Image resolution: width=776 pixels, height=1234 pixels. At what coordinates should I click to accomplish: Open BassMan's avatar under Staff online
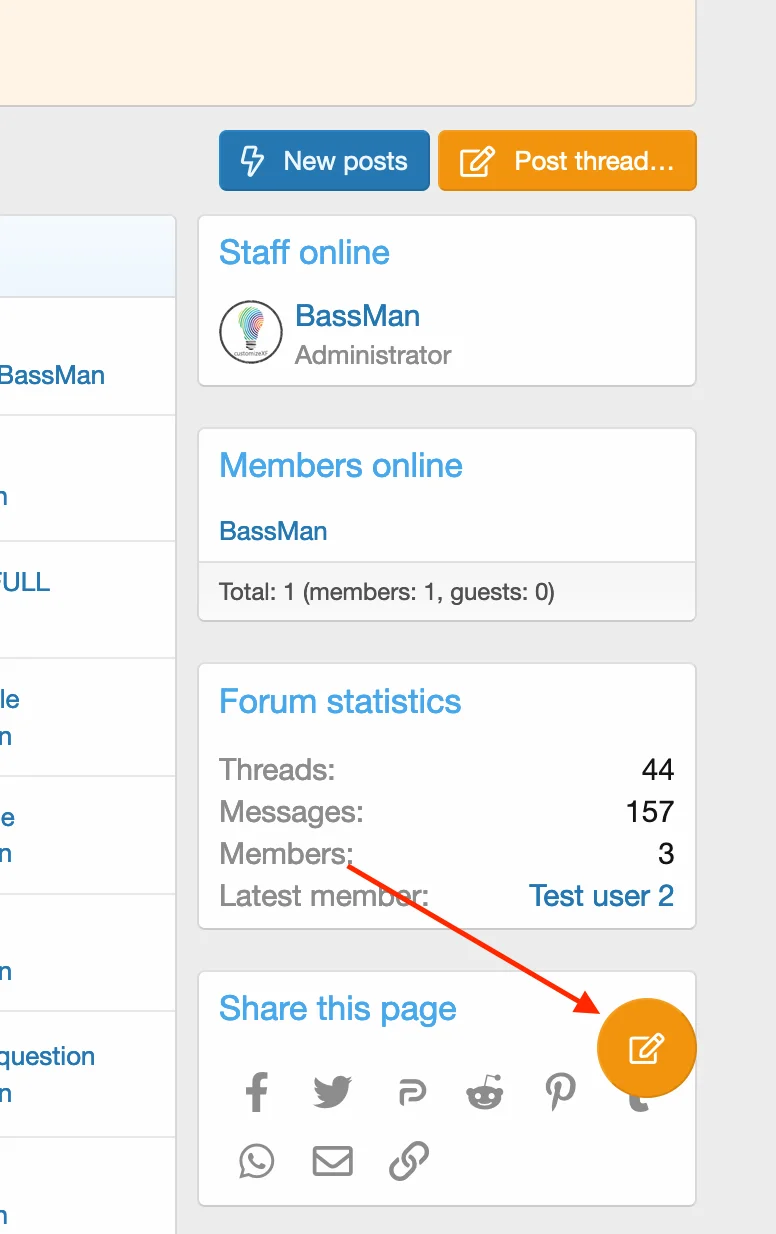[x=250, y=332]
